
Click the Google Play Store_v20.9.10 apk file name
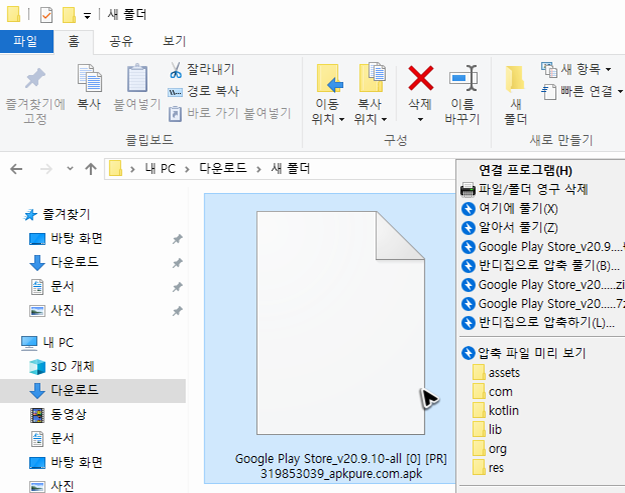[341, 466]
